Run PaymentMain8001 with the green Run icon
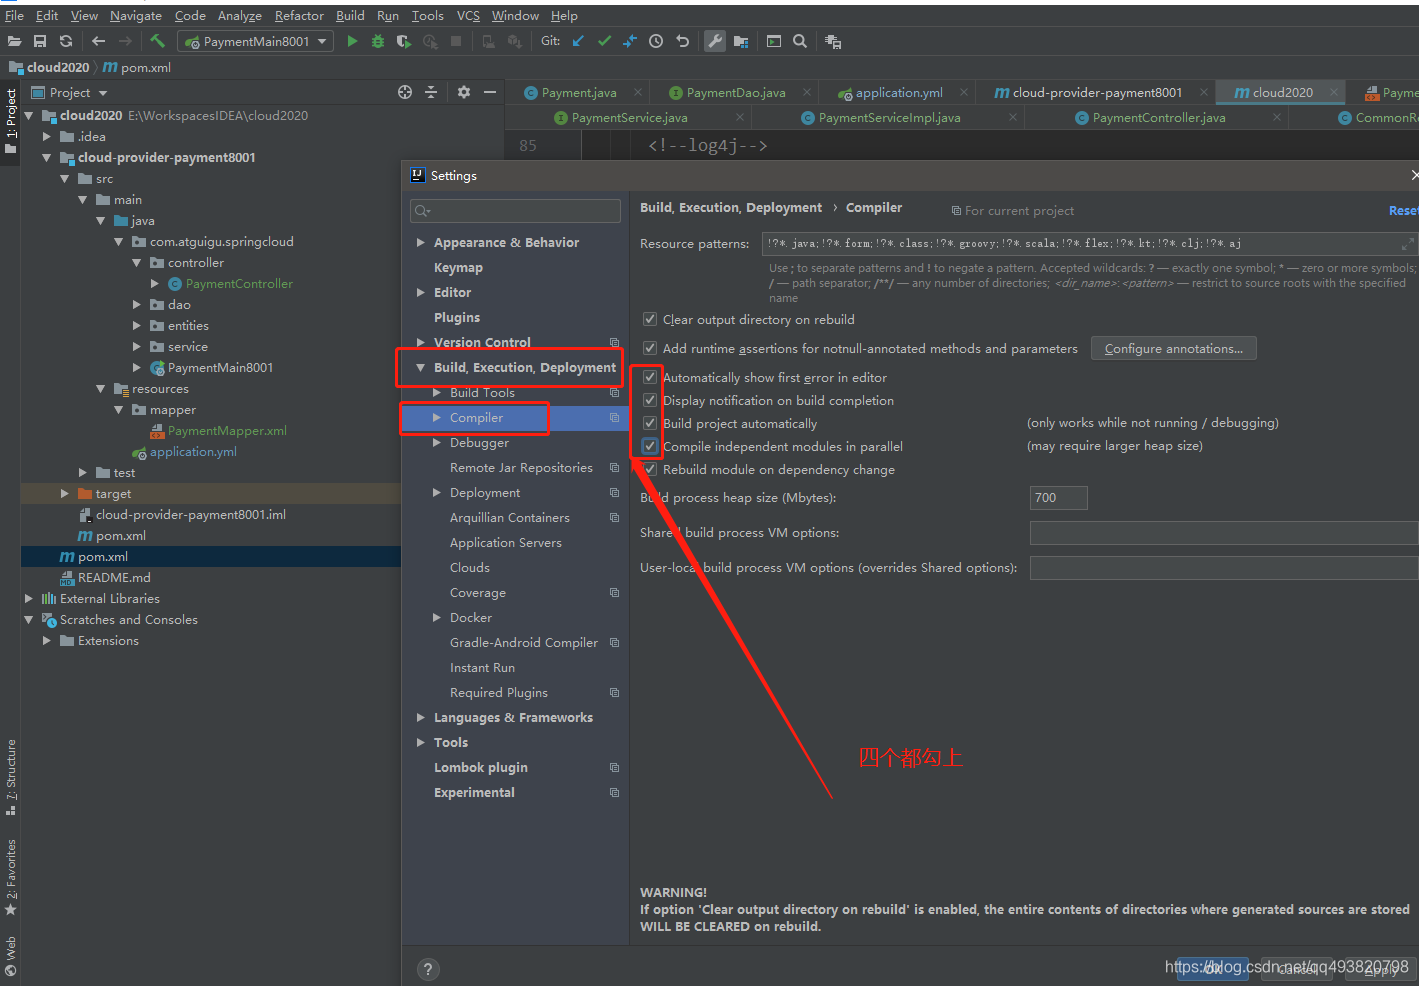Image resolution: width=1419 pixels, height=986 pixels. 352,41
